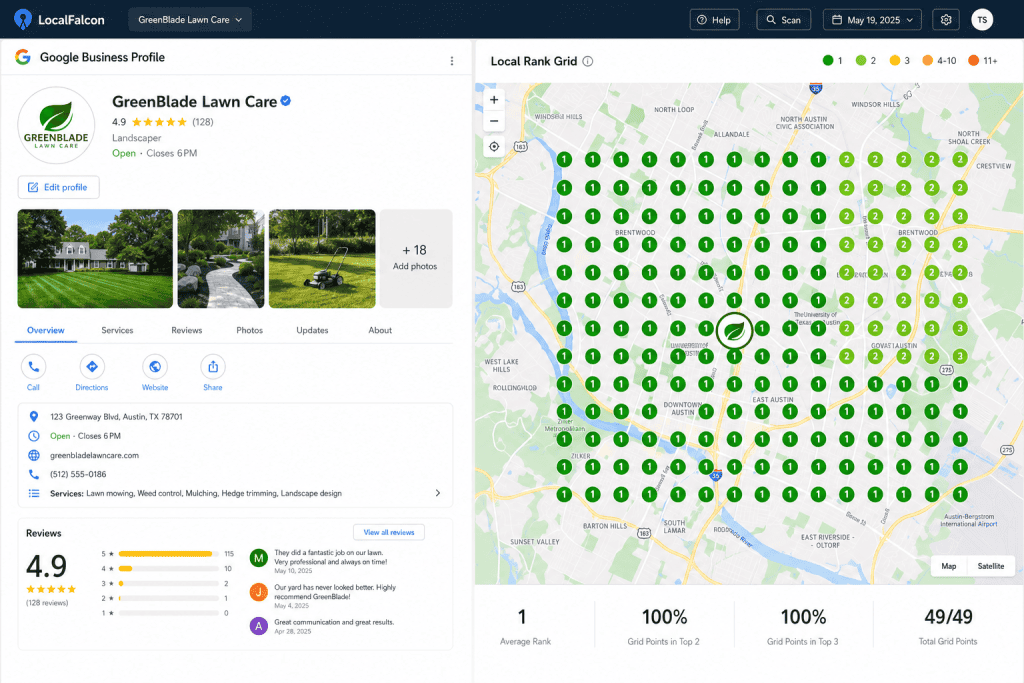This screenshot has width=1024, height=683.
Task: Click the rank 2 legend swatch
Action: tap(861, 61)
